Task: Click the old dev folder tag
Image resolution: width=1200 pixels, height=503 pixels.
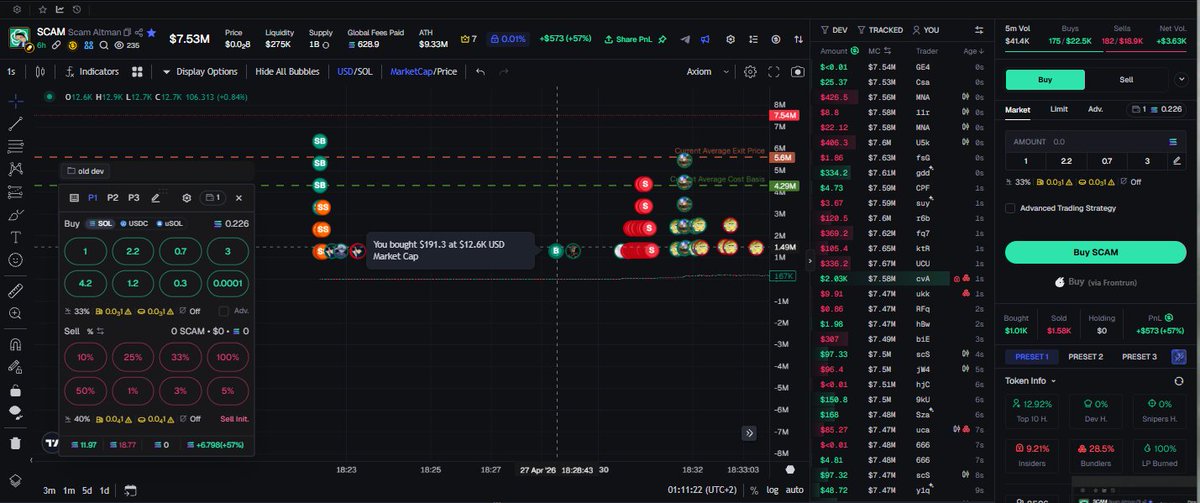Action: point(86,171)
